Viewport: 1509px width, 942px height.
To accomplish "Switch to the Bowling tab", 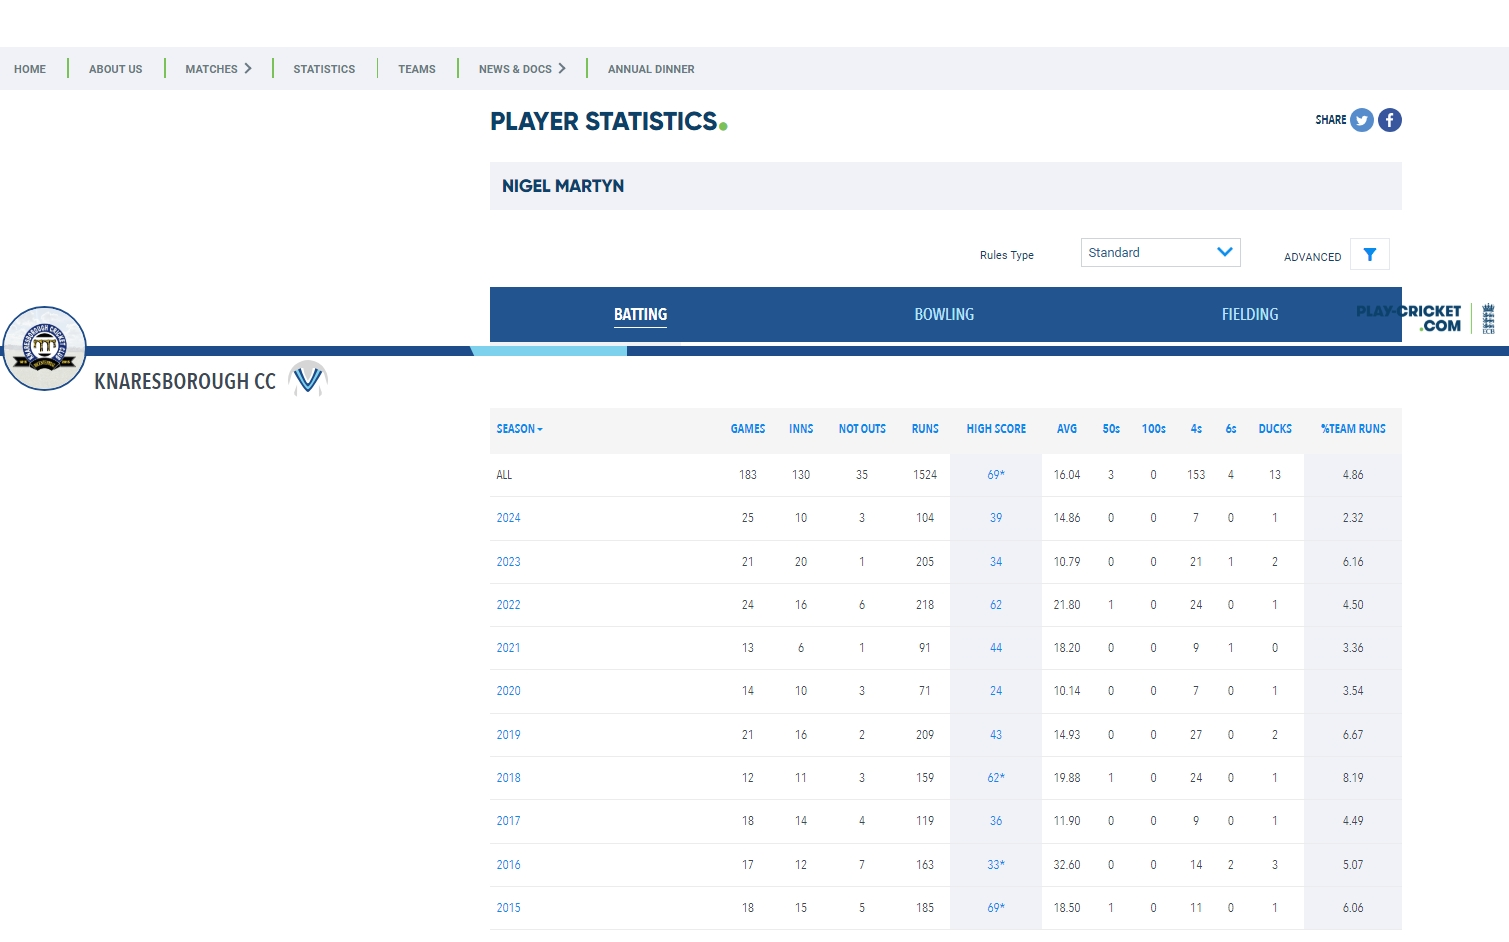I will [943, 314].
